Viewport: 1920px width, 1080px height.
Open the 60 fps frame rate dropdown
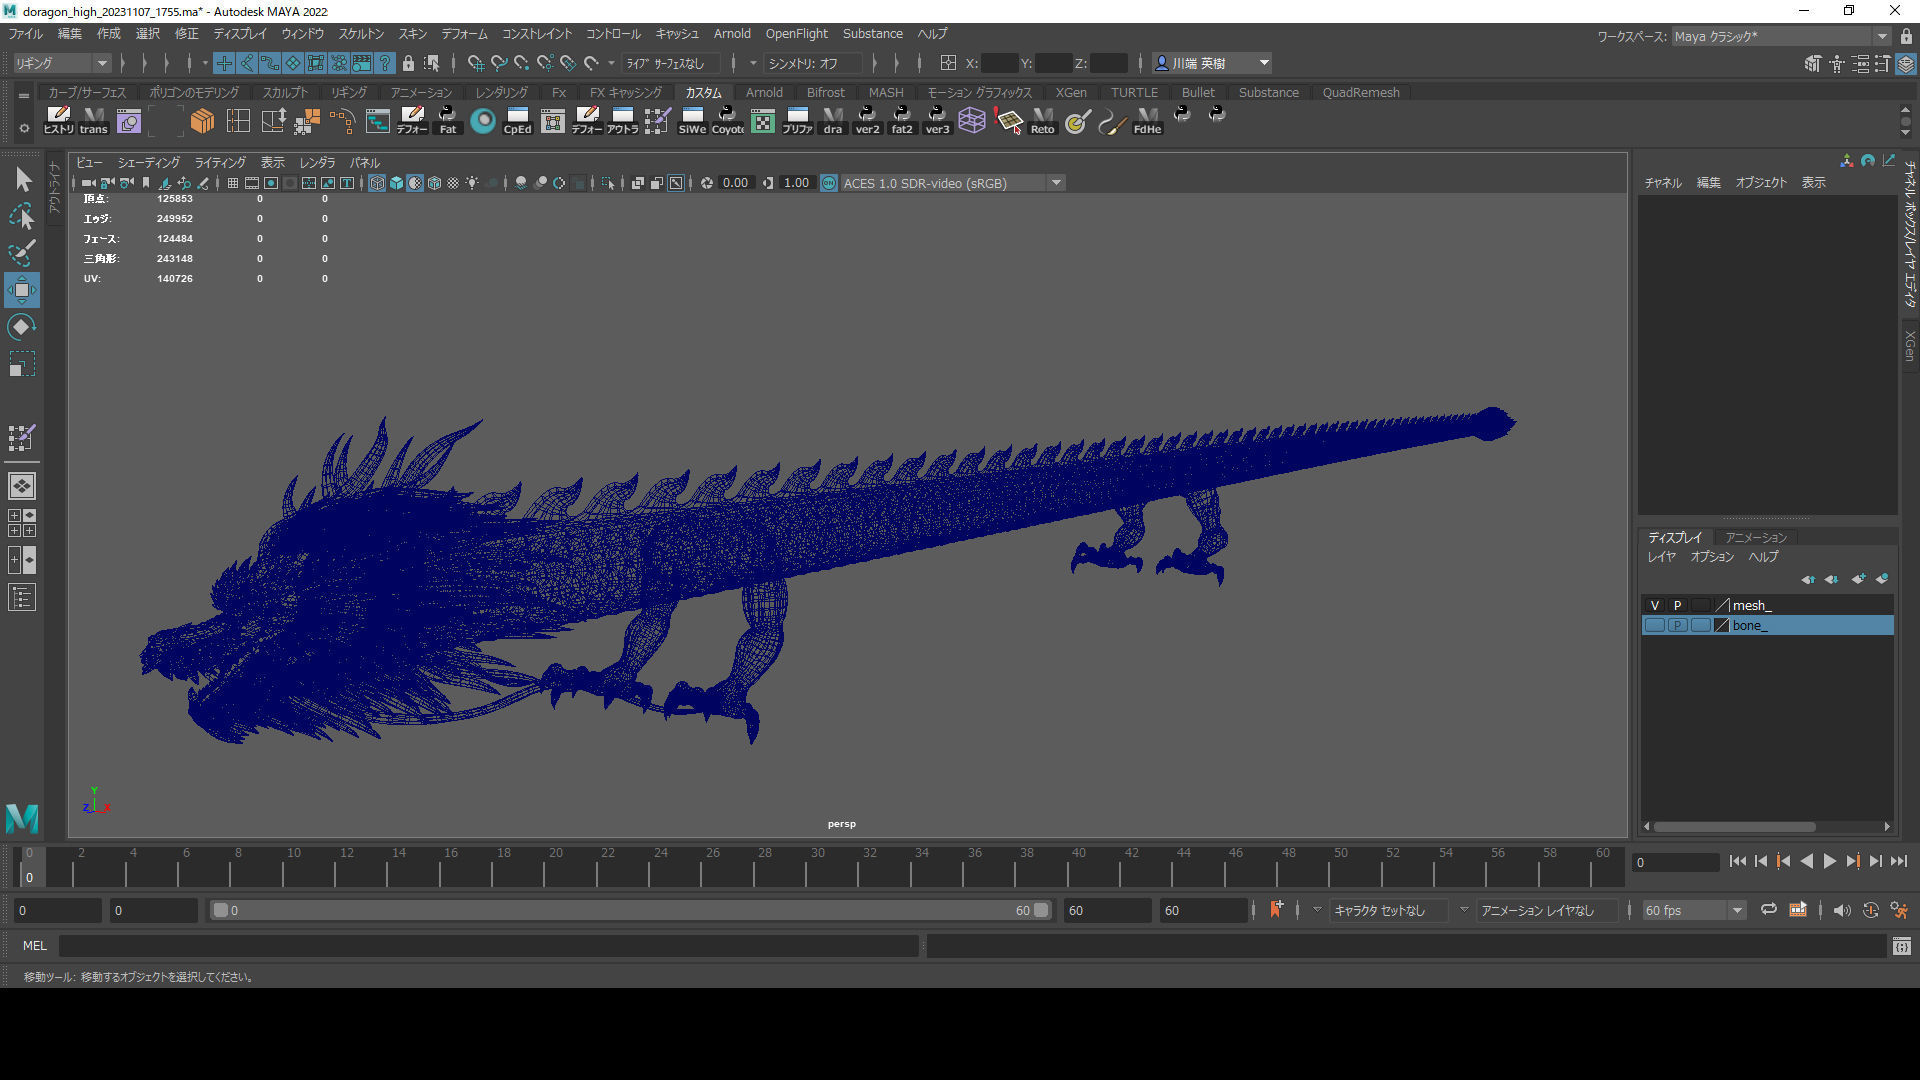tap(1693, 910)
